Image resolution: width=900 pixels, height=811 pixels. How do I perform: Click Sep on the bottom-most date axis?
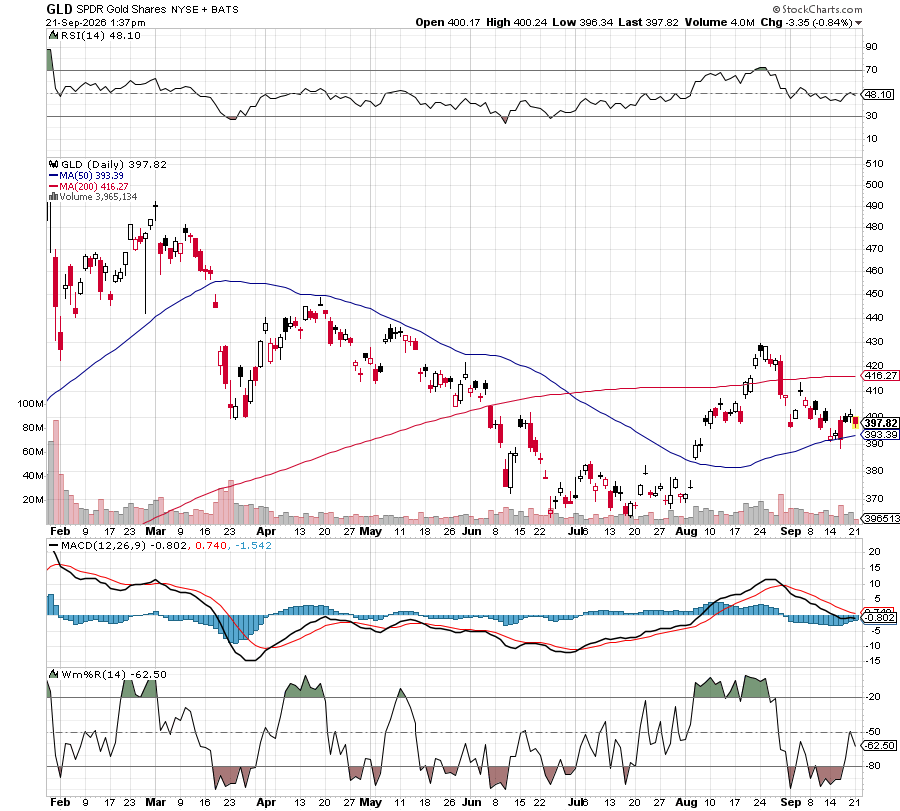point(790,802)
